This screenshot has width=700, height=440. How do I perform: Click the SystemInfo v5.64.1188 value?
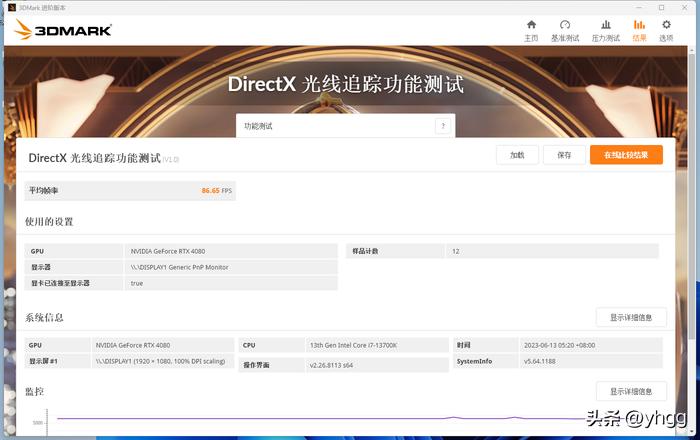(x=540, y=361)
